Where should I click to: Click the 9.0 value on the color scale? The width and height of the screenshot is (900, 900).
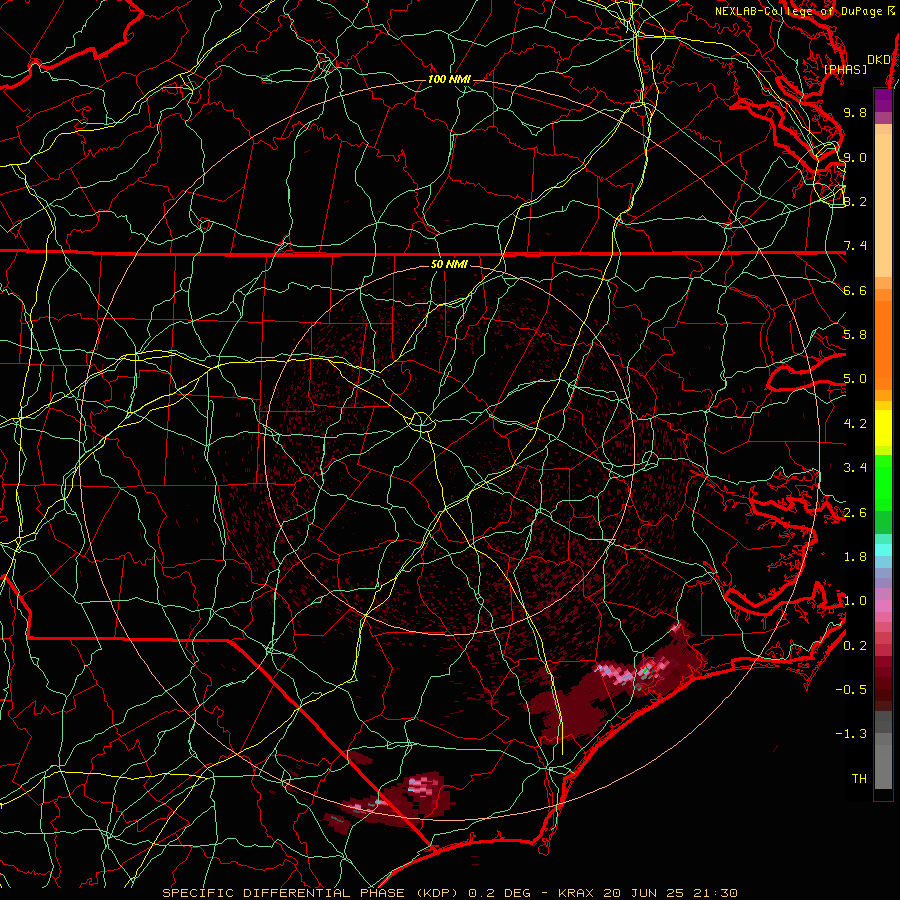click(855, 157)
